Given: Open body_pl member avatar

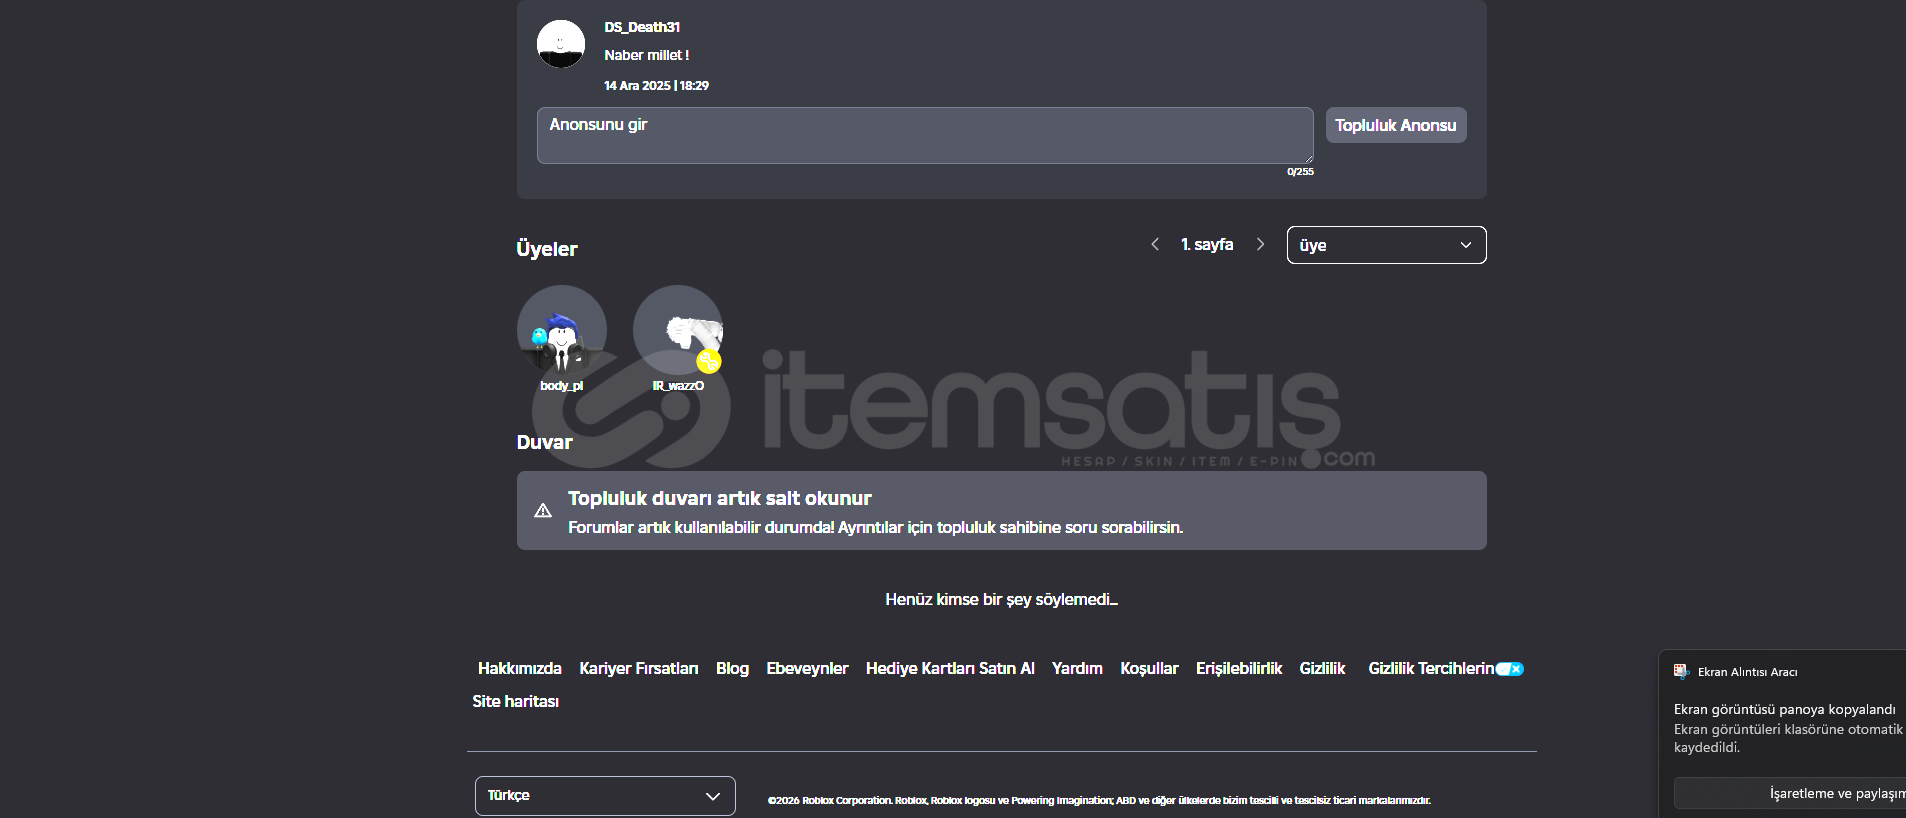Looking at the screenshot, I should coord(561,330).
